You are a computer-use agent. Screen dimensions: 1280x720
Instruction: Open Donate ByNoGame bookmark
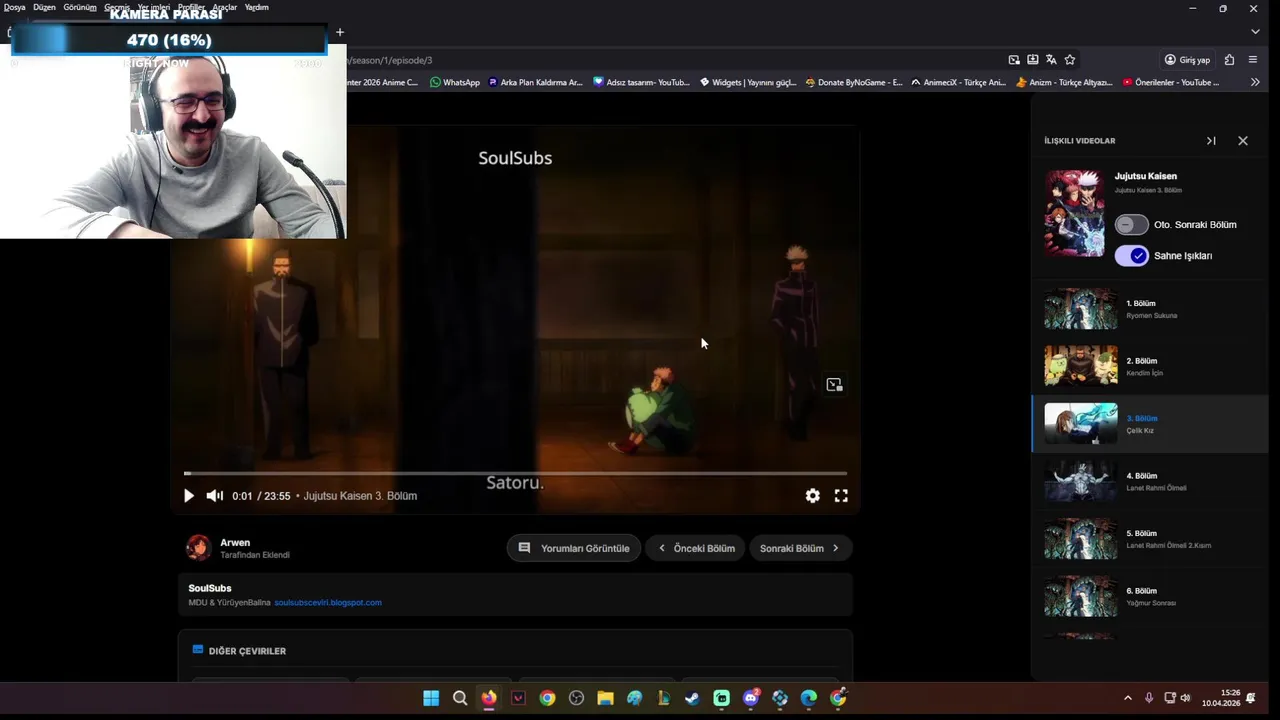853,82
